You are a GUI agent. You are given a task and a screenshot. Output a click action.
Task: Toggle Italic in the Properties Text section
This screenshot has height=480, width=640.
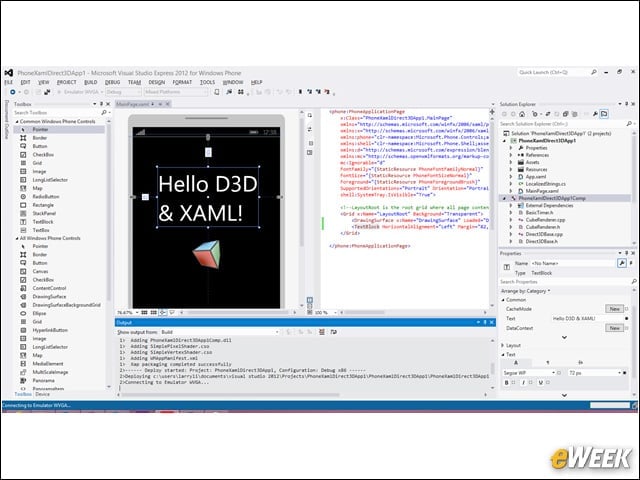[523, 382]
